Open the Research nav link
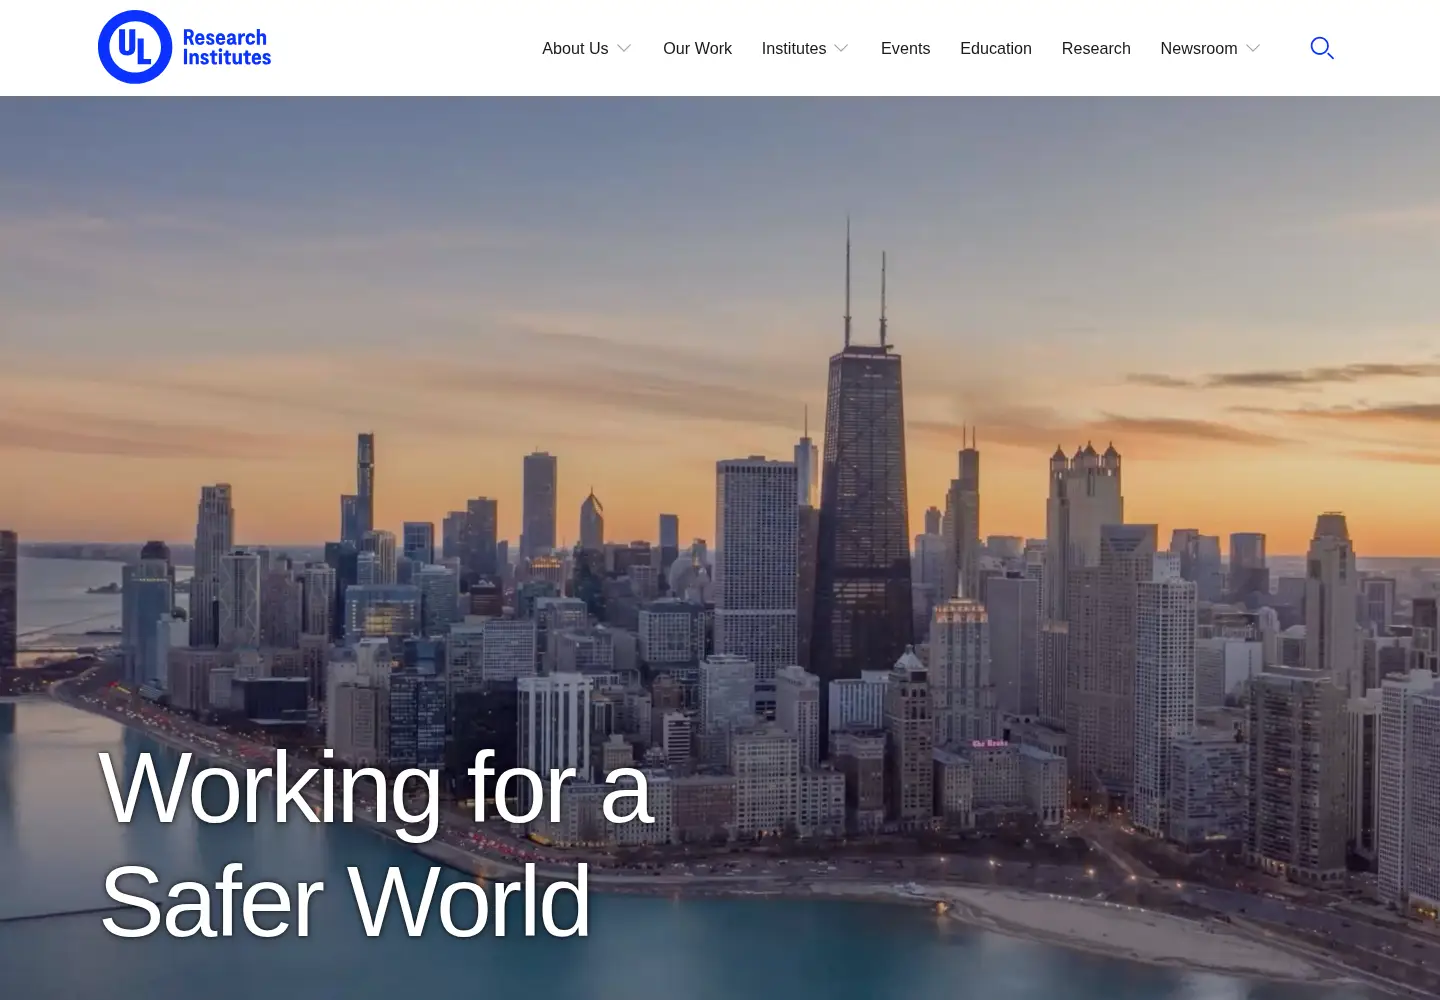Screen dimensions: 1440x1000 click(x=1096, y=48)
